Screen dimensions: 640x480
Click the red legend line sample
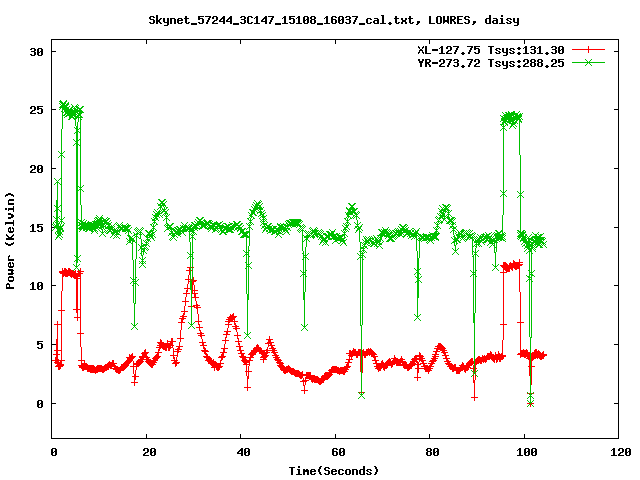pos(588,50)
